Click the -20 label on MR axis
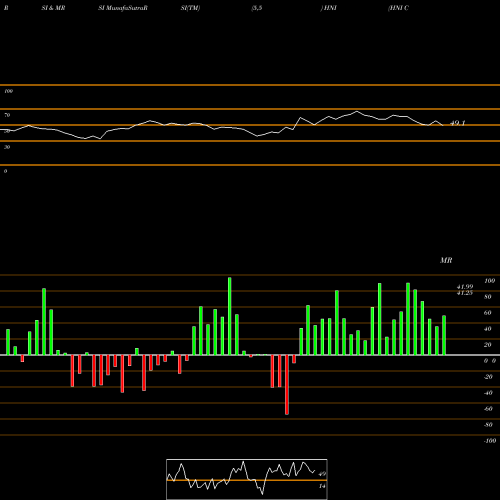 click(x=488, y=377)
